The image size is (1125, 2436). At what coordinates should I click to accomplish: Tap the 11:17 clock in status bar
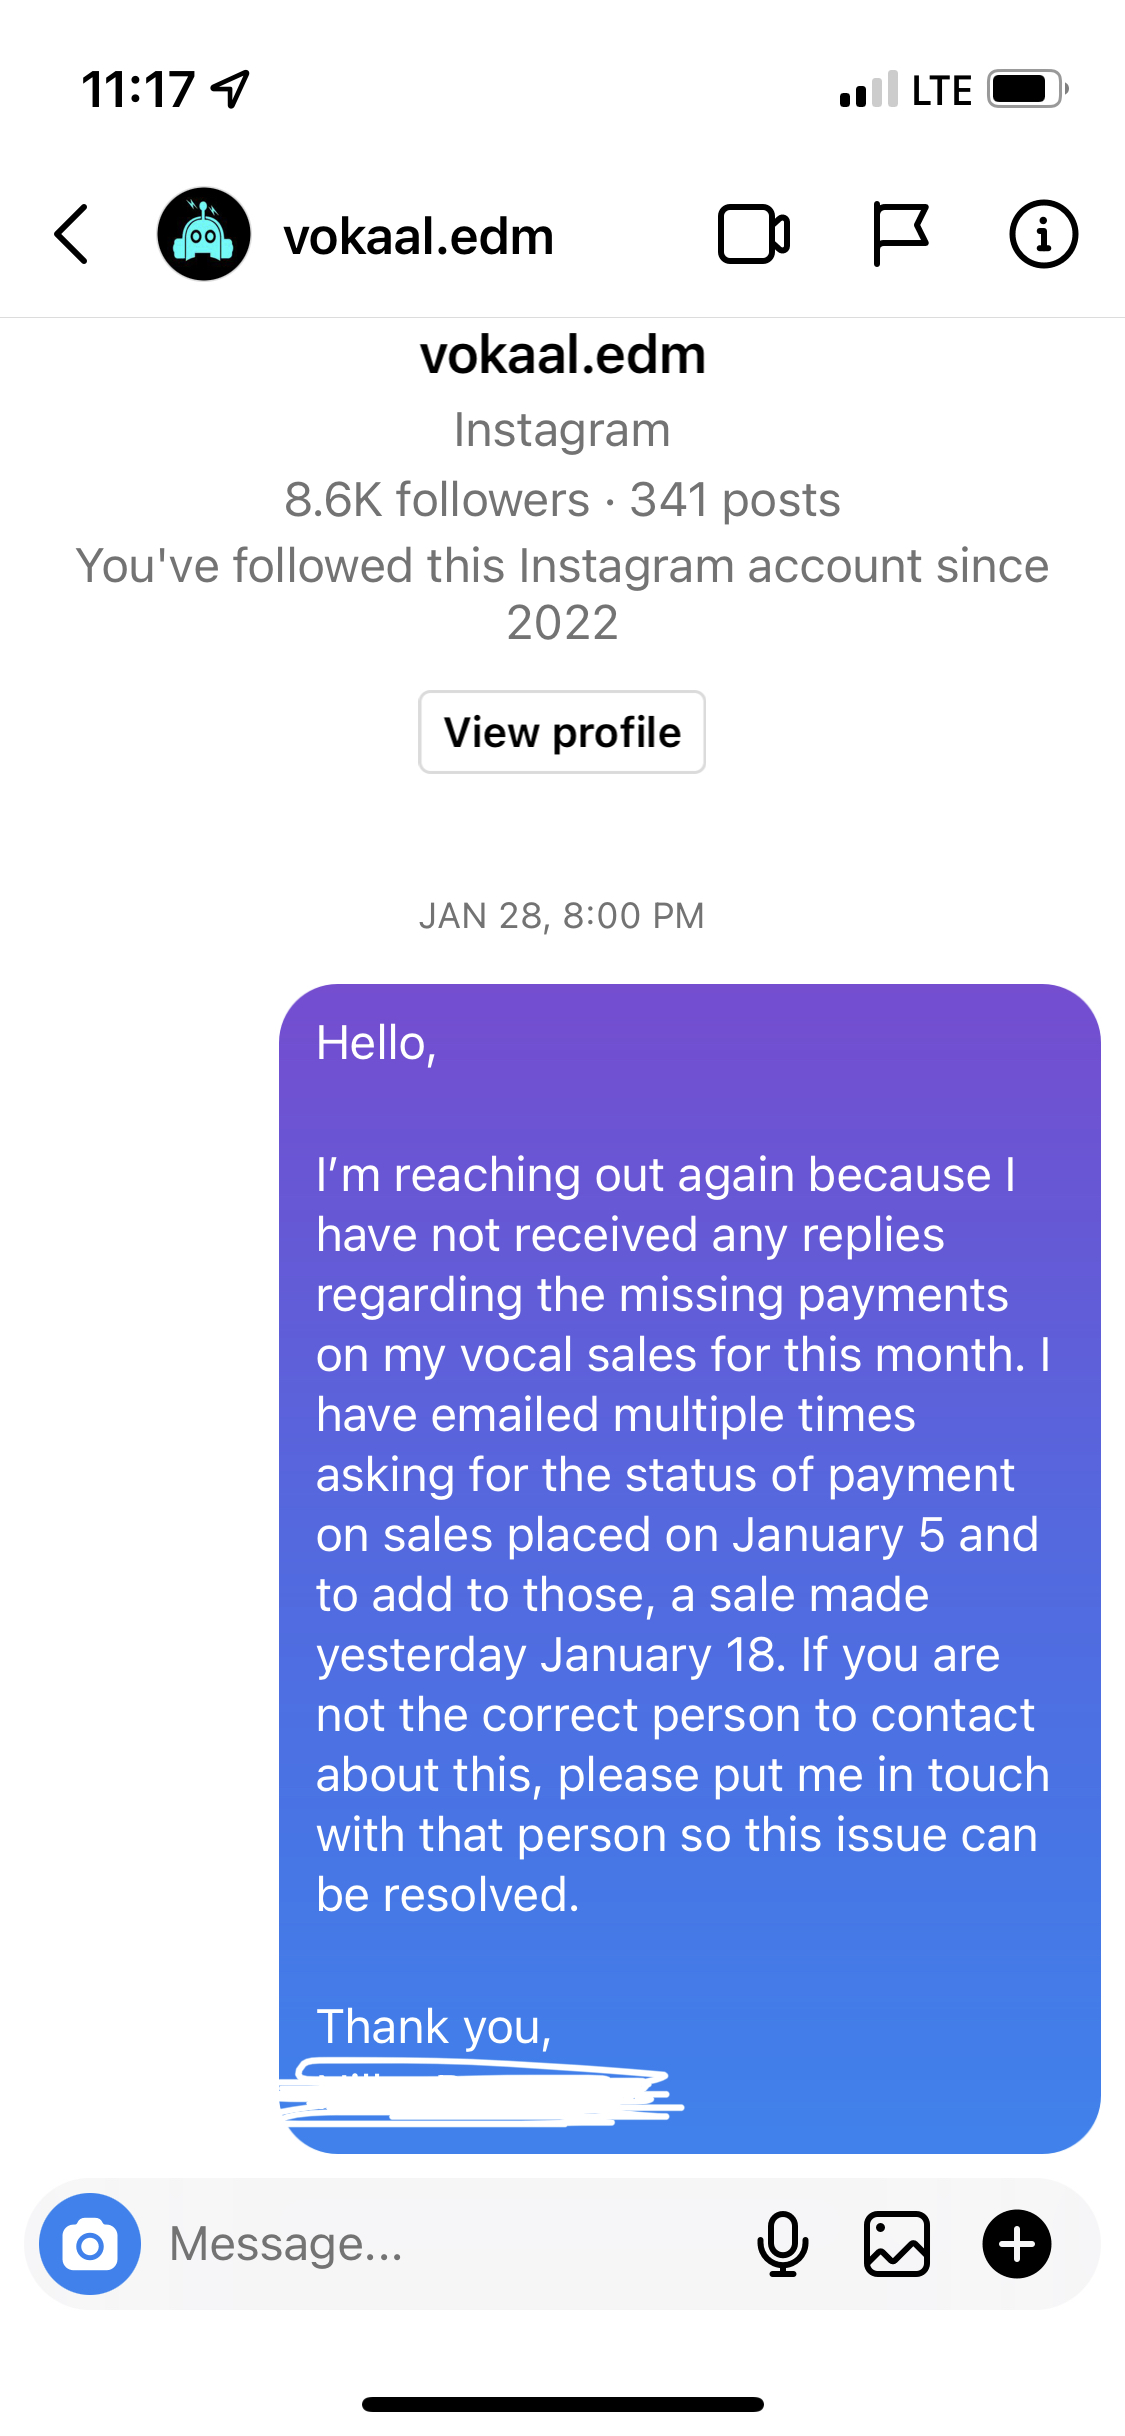coord(138,90)
